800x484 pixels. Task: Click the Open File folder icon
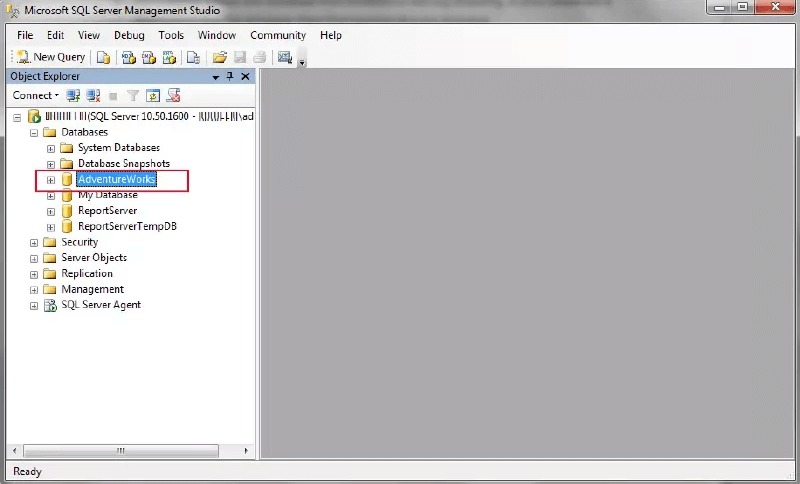click(220, 58)
